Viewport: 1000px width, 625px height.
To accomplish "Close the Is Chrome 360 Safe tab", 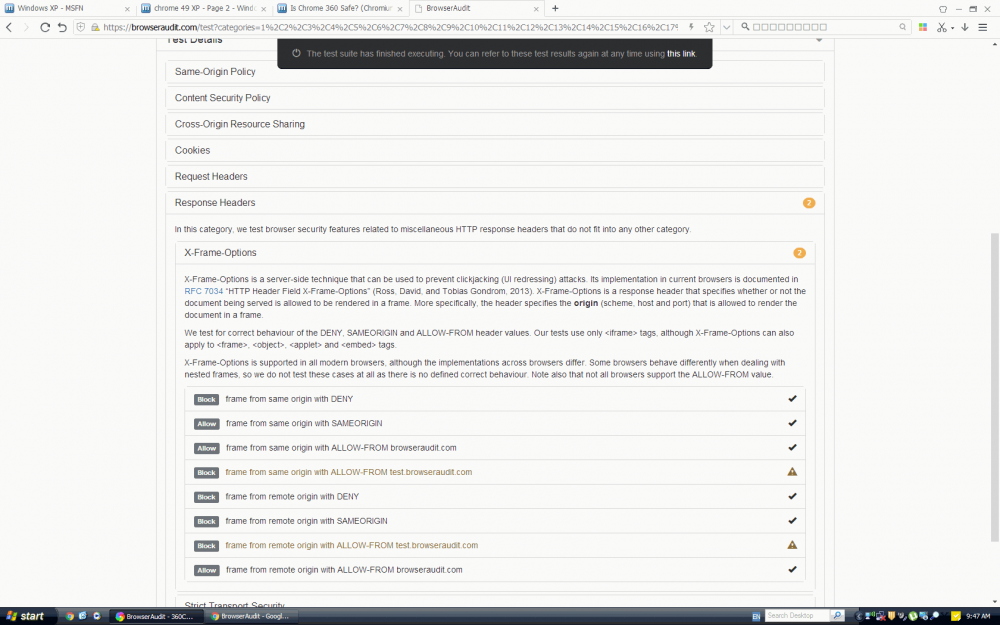I will coord(400,9).
